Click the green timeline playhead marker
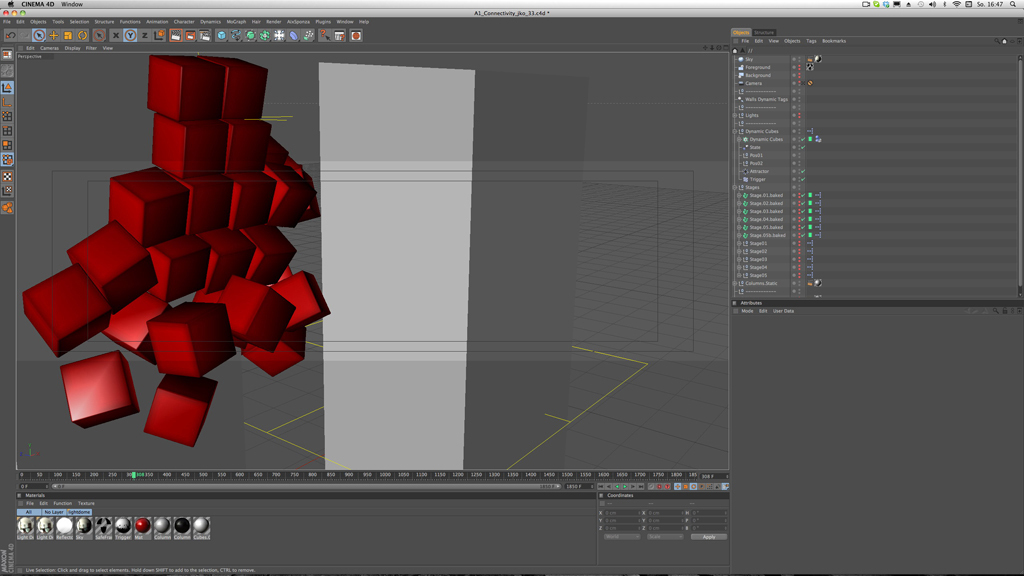 pyautogui.click(x=133, y=475)
